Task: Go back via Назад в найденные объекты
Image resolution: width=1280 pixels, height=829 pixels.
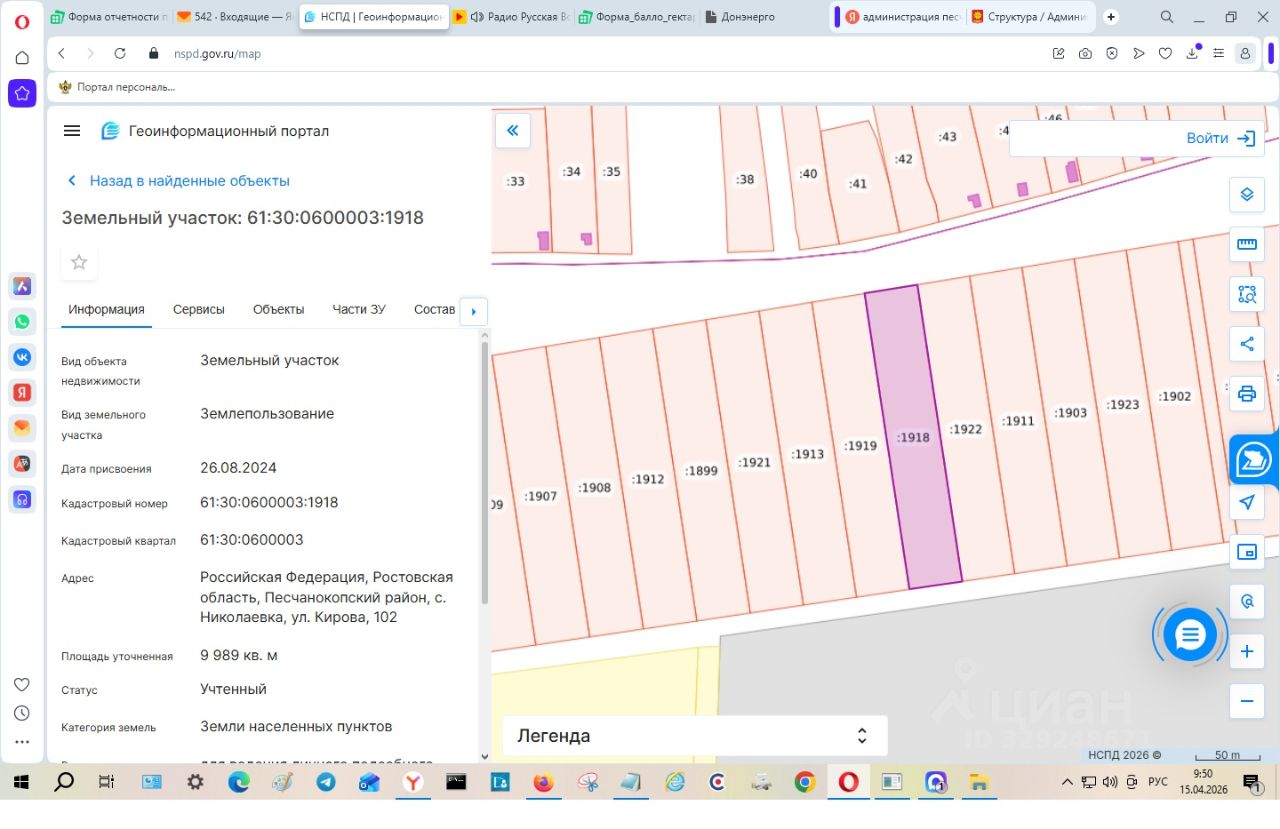Action: tap(178, 181)
